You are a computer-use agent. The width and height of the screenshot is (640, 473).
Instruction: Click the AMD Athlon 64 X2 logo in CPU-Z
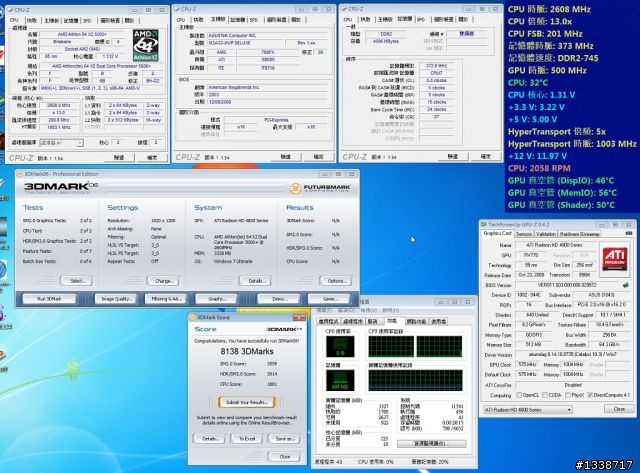pyautogui.click(x=145, y=45)
